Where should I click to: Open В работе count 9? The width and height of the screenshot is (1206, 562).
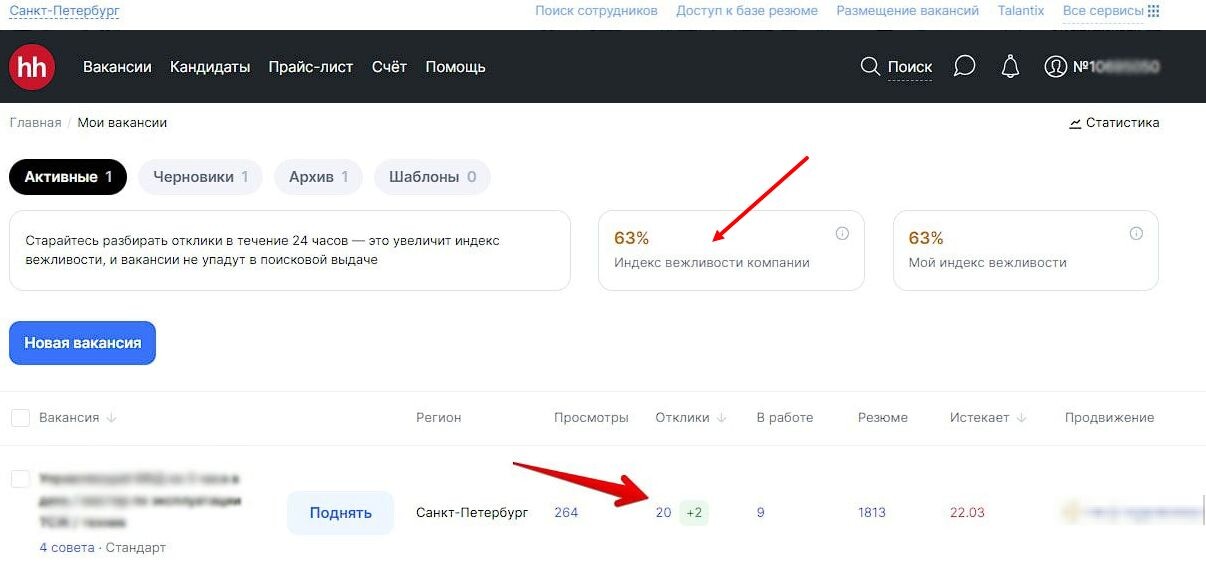click(760, 513)
